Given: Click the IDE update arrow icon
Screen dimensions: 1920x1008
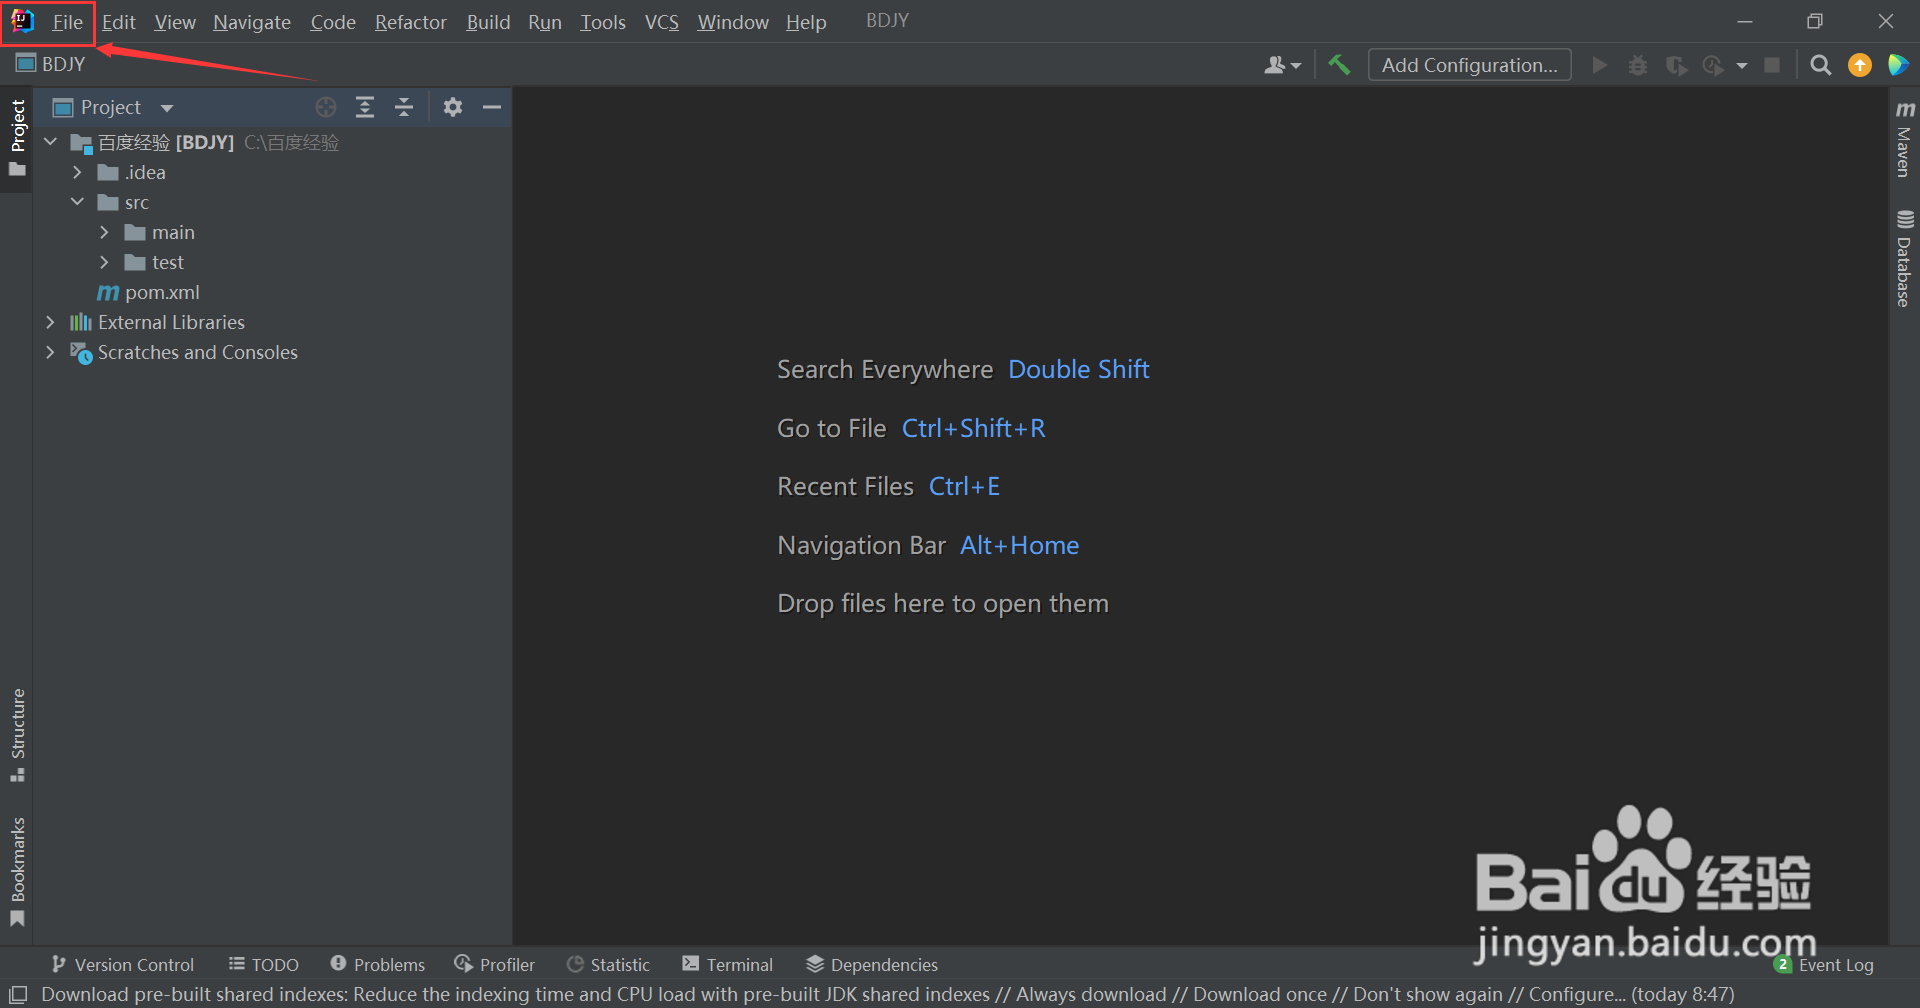Looking at the screenshot, I should (1860, 65).
